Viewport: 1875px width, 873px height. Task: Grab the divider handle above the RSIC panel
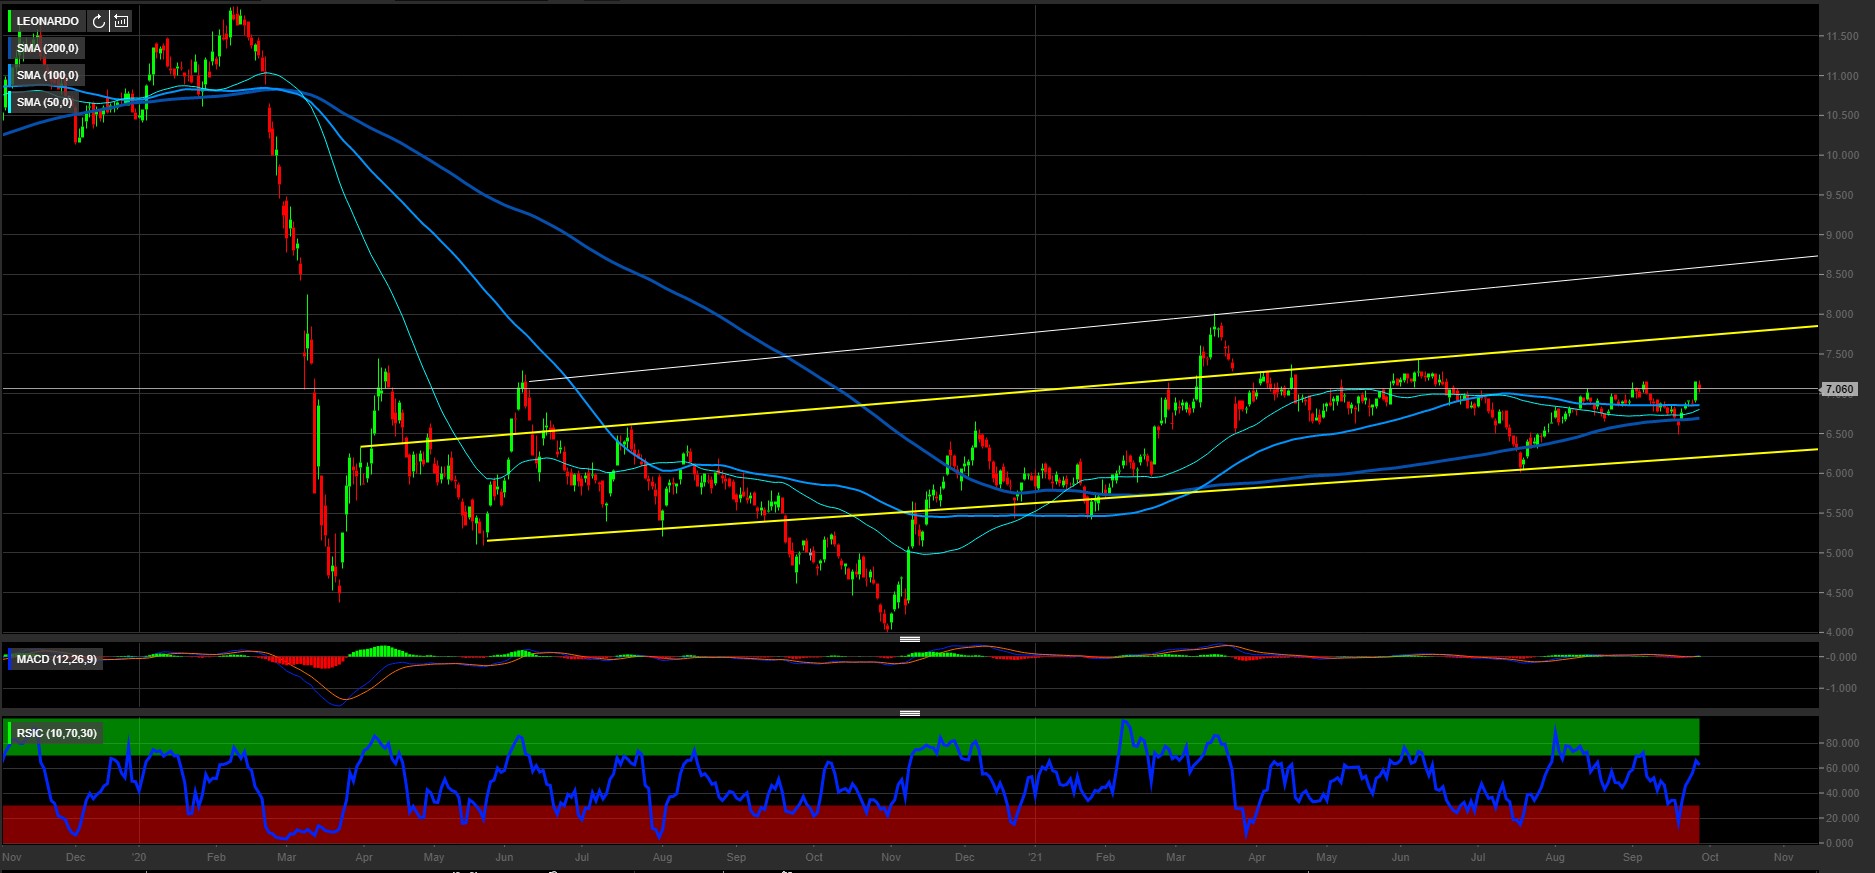910,713
